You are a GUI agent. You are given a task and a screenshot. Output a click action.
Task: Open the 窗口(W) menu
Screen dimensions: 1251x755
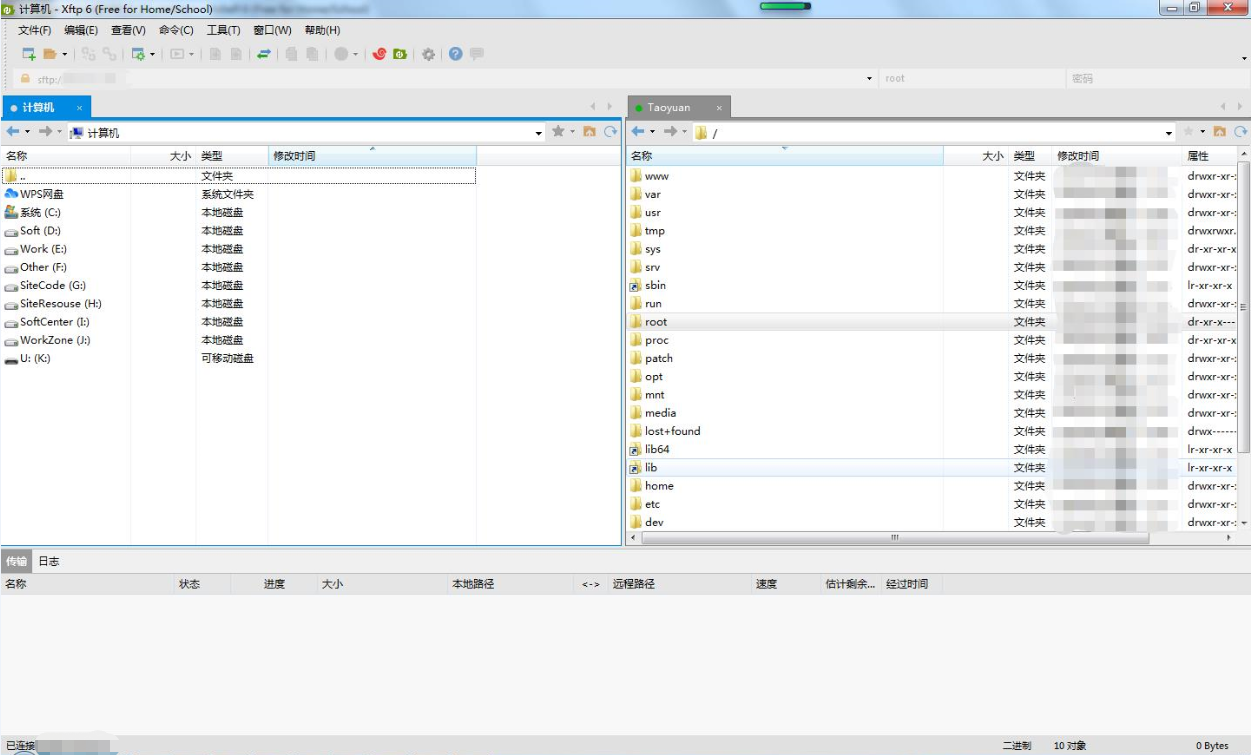272,30
